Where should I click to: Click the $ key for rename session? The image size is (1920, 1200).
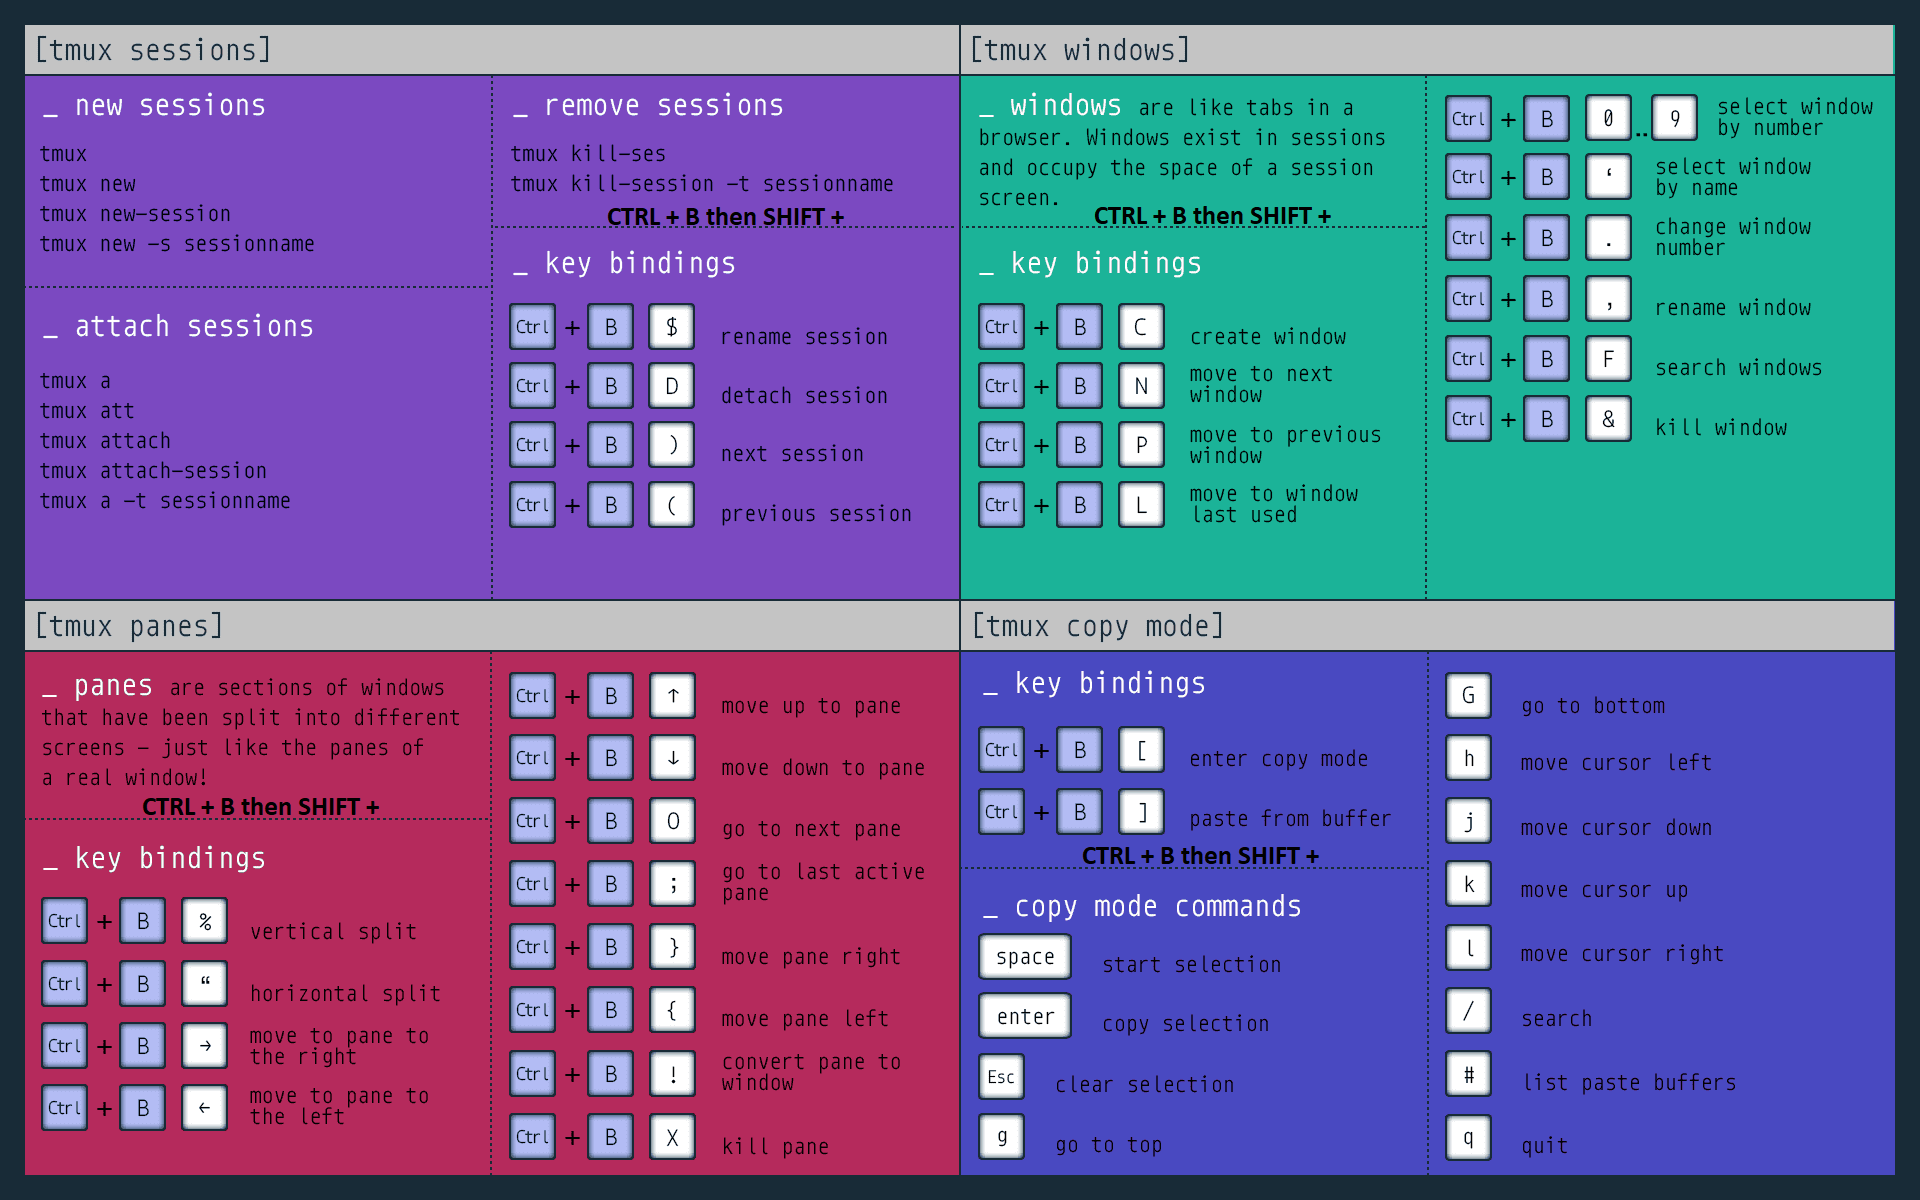pos(671,327)
